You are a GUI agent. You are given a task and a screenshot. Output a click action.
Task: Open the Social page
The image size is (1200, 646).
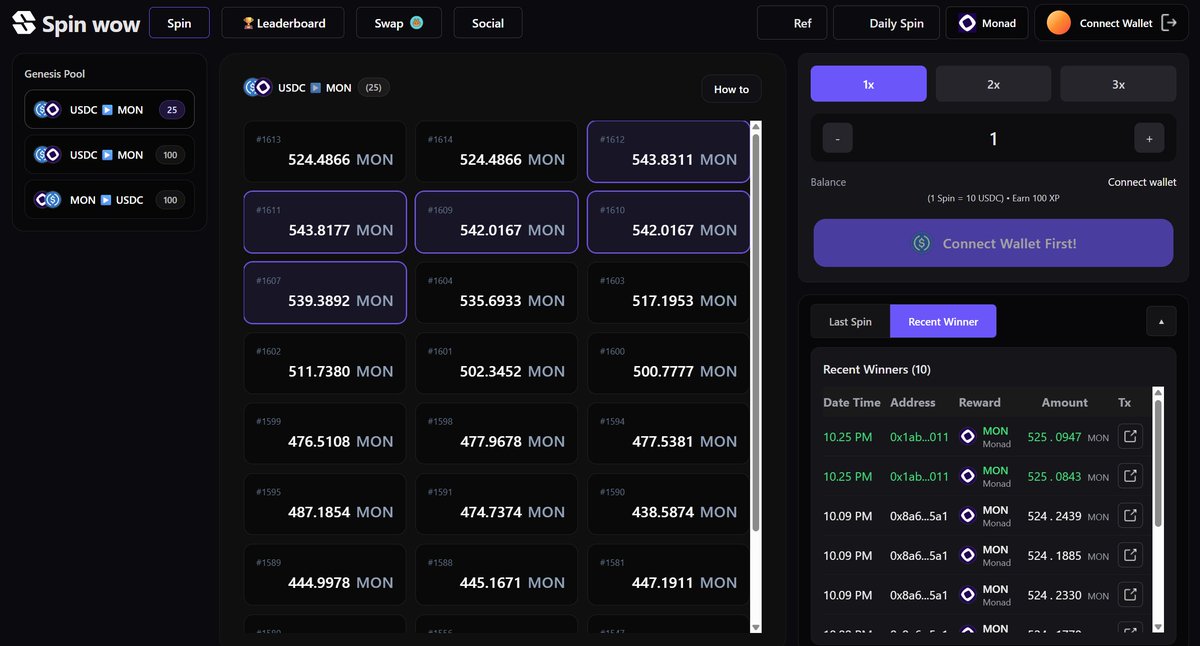pos(488,23)
